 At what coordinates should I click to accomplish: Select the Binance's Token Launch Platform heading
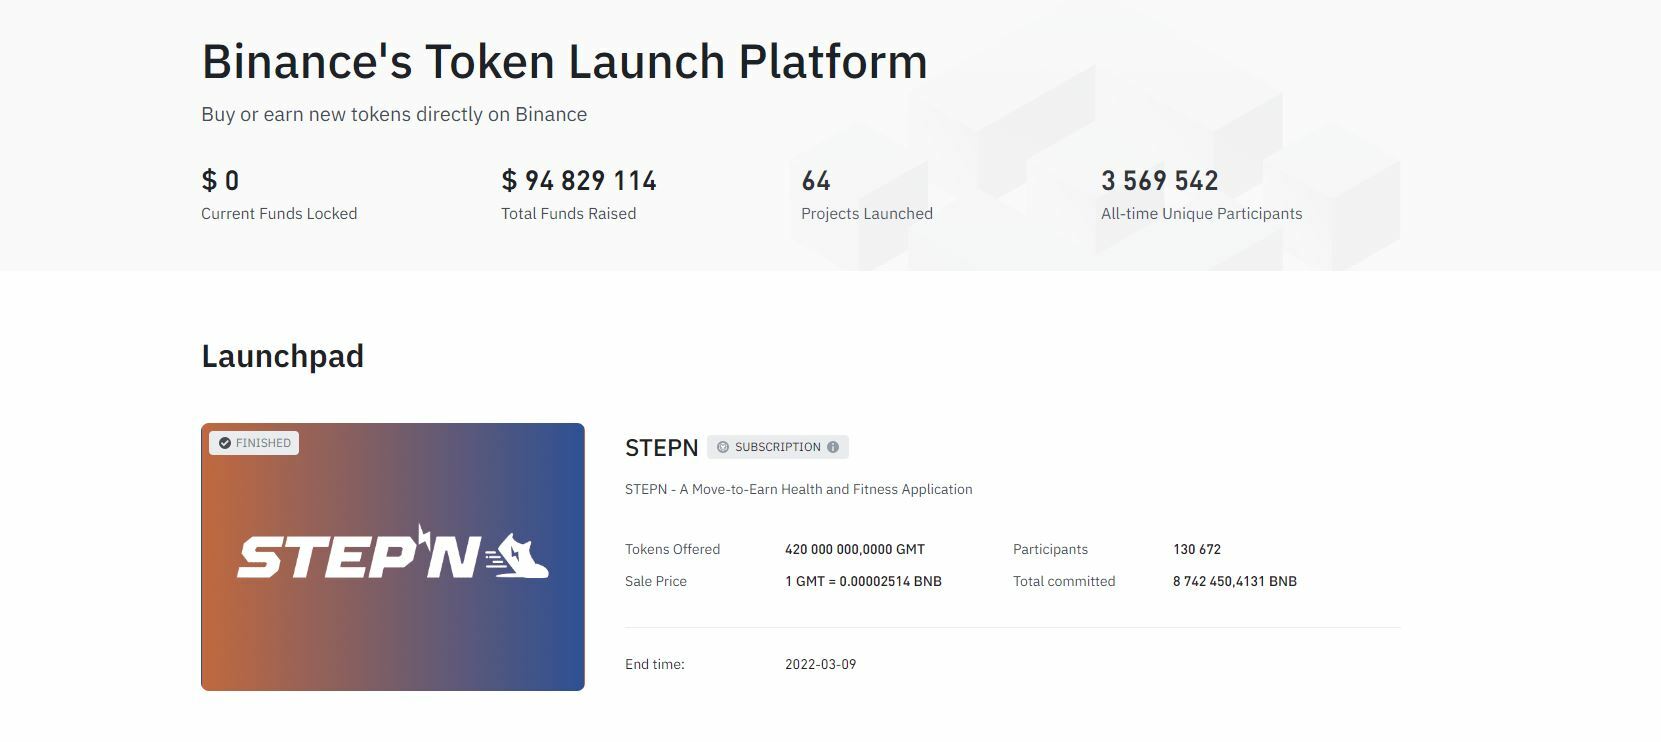[x=565, y=61]
